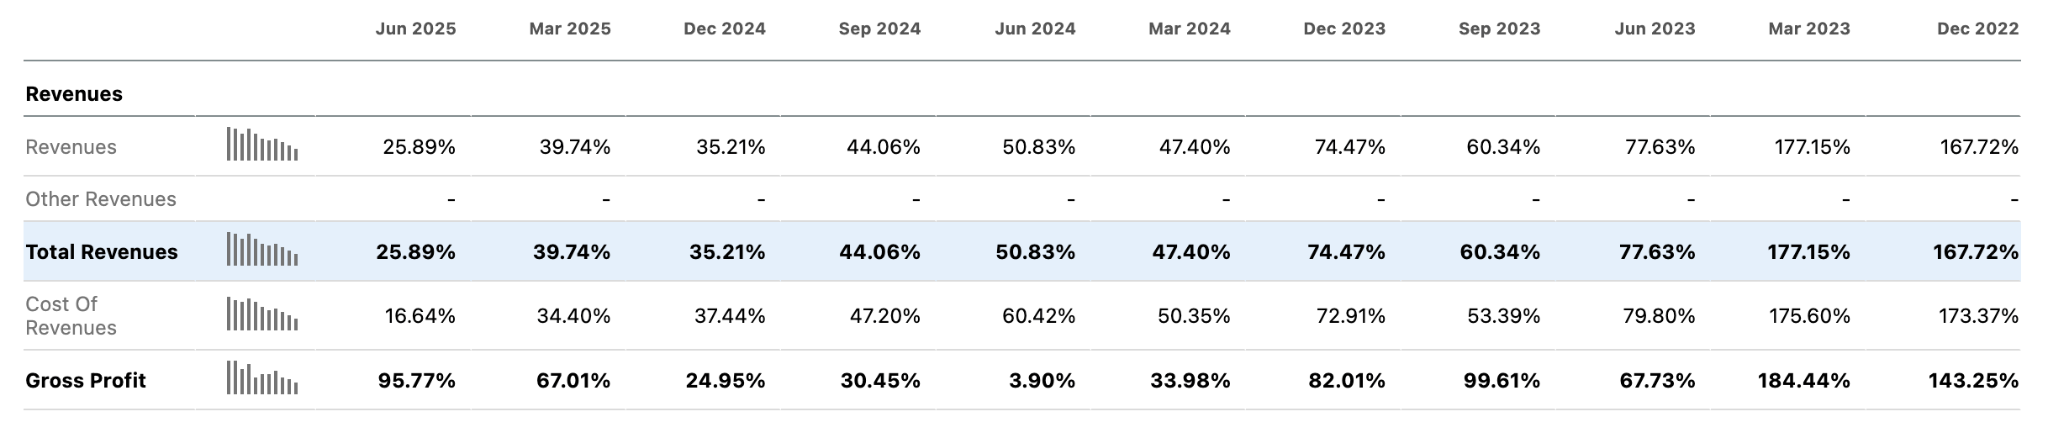Select Gross Profit value 3.90% for Jun 2024
2048x427 pixels.
point(1041,381)
